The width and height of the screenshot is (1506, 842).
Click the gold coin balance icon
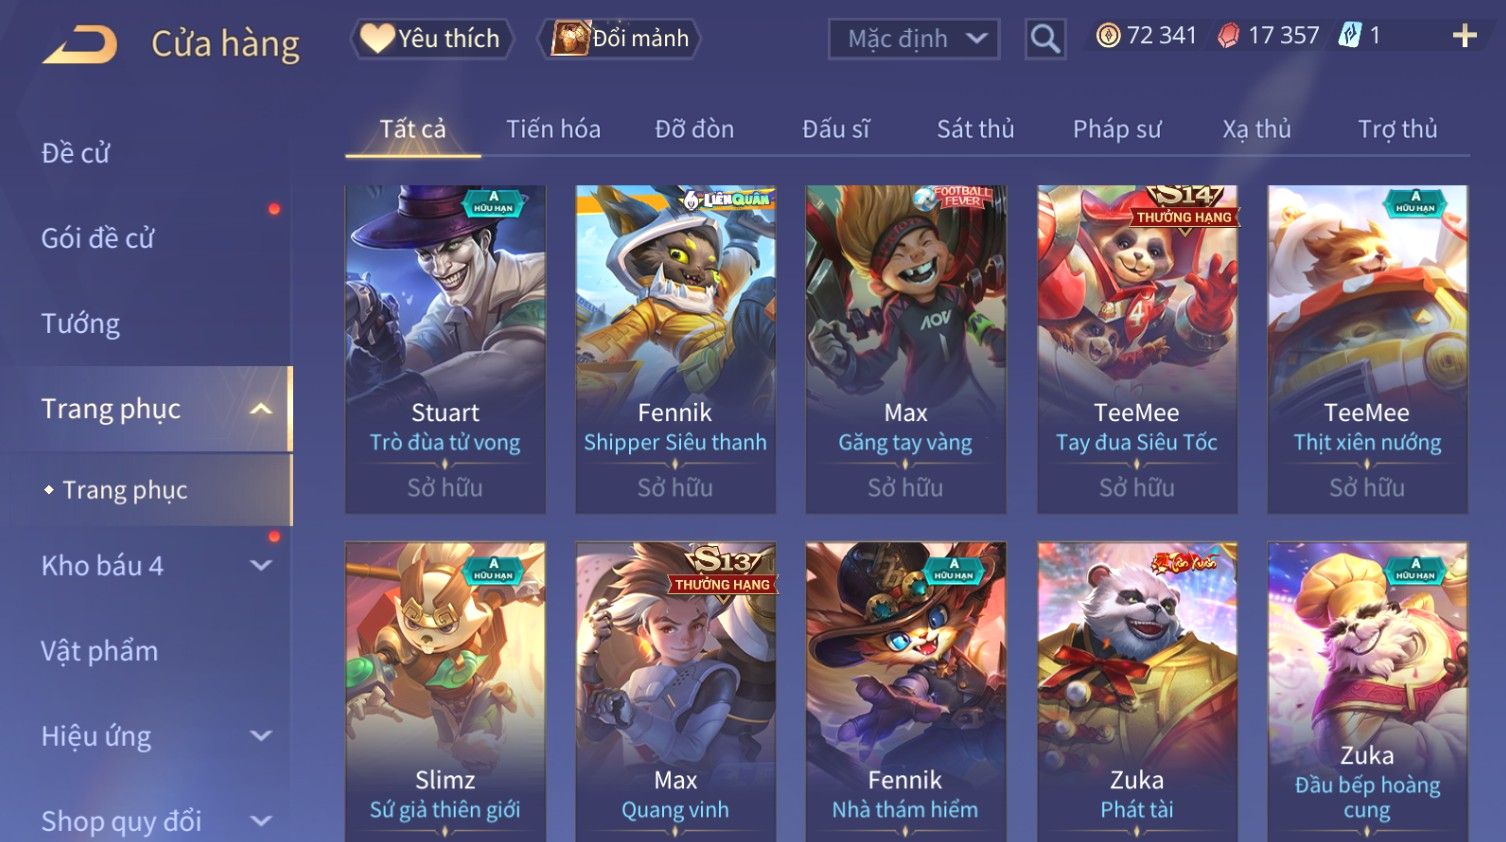point(1108,36)
